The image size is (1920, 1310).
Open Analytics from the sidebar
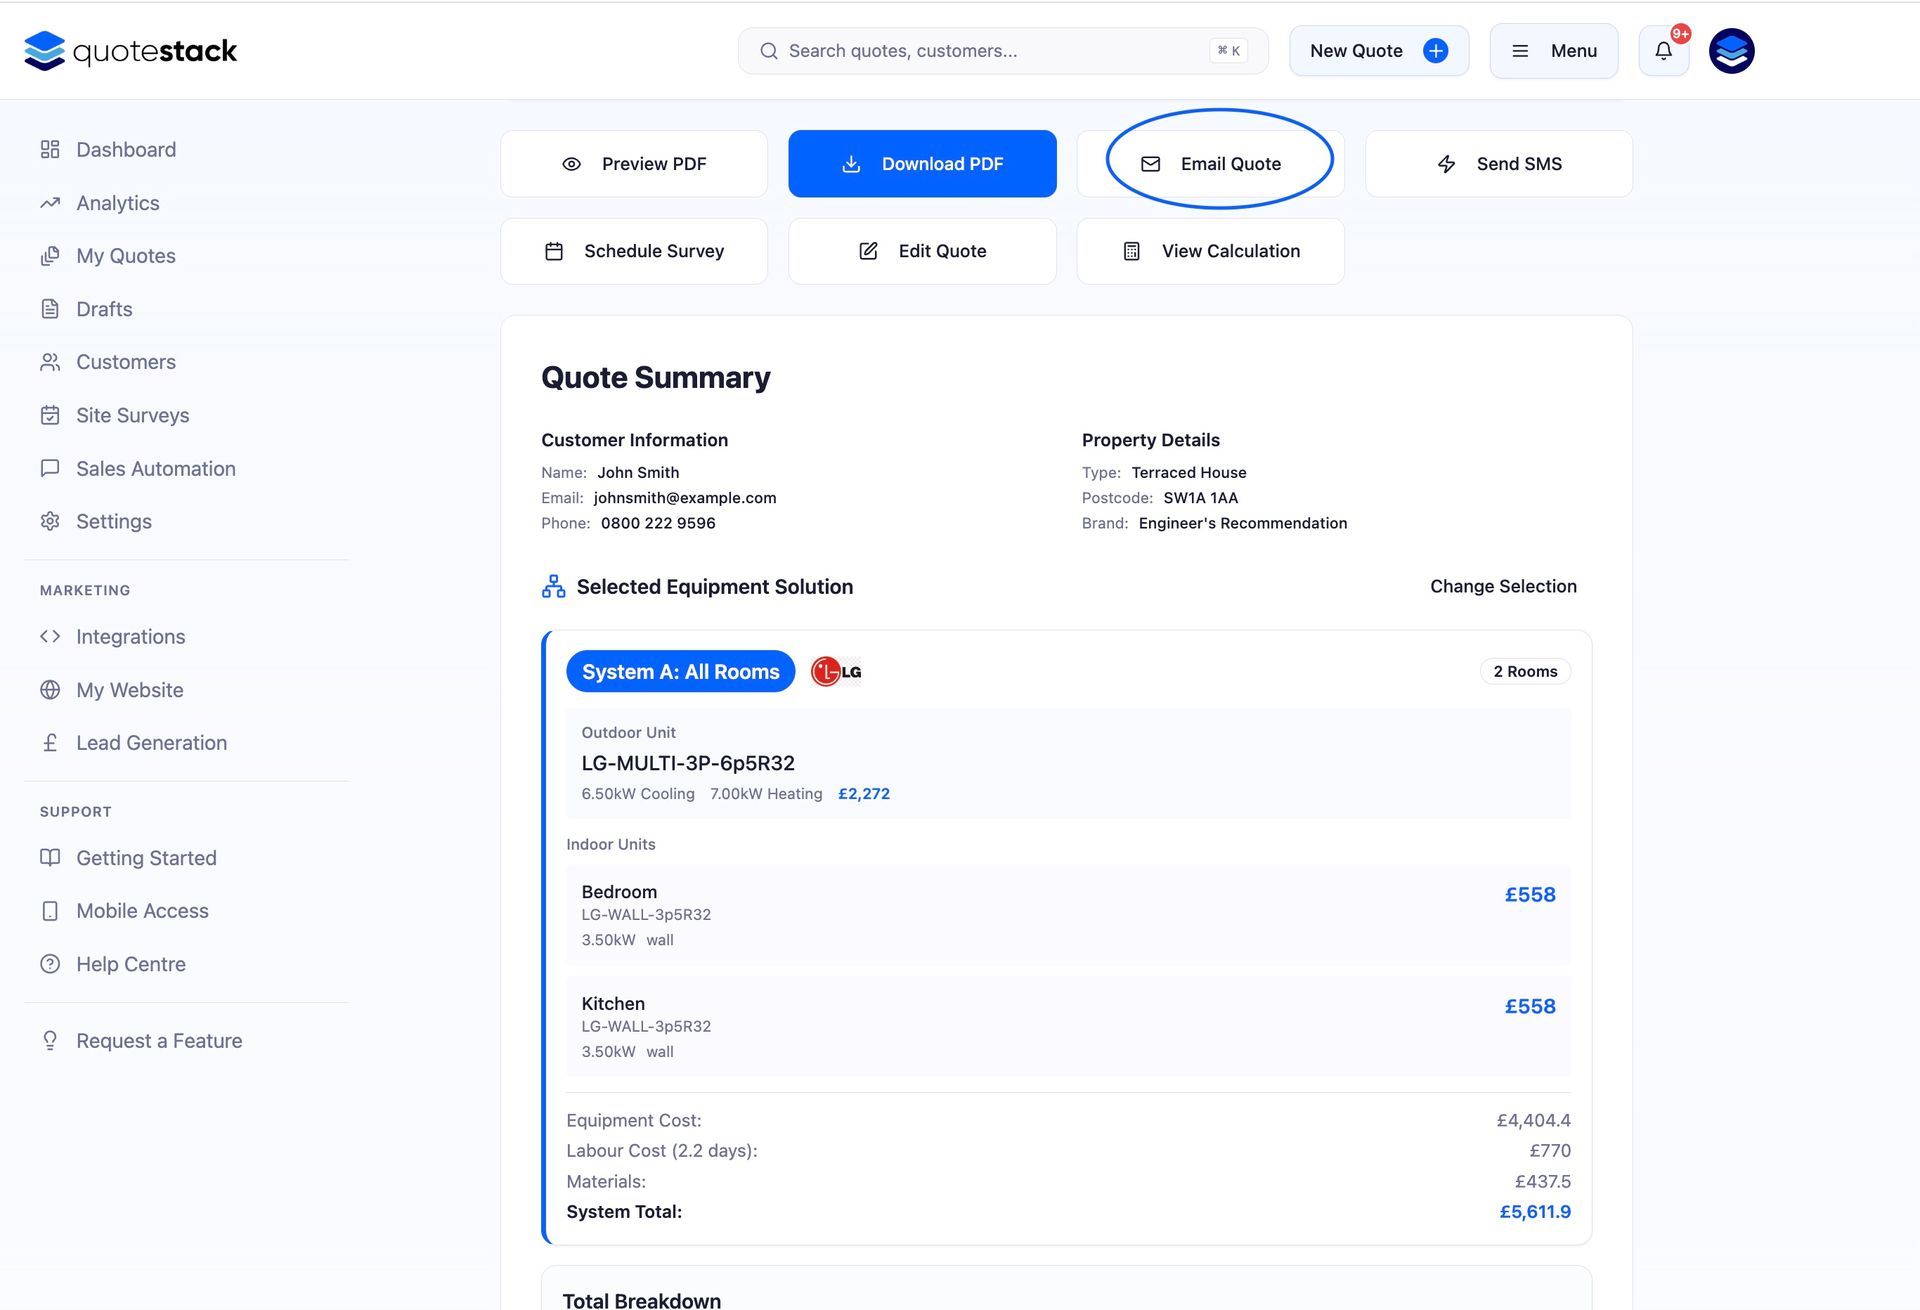tap(117, 203)
